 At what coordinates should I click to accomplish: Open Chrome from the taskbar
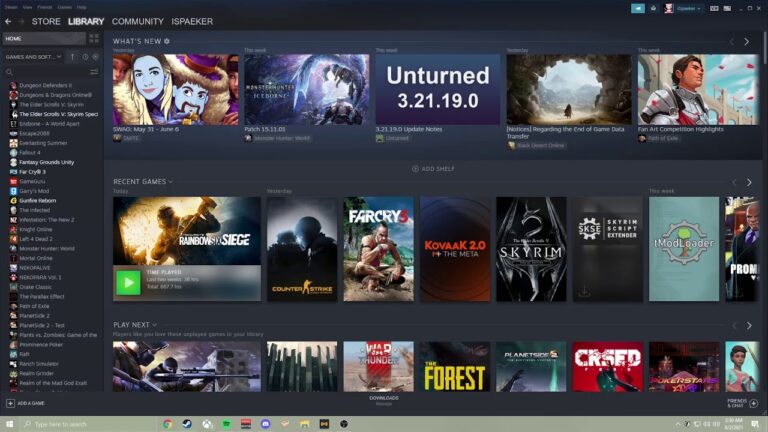click(168, 424)
